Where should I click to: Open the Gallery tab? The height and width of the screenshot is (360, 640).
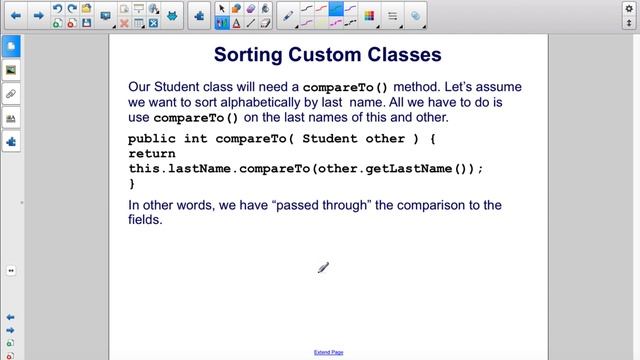click(x=11, y=70)
